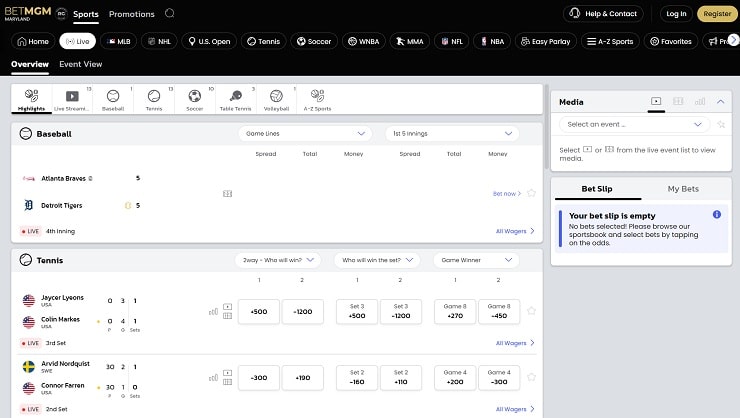Image resolution: width=740 pixels, height=418 pixels.
Task: Open scoreboard icon for Lyeons vs Harkes
Action: click(x=227, y=316)
